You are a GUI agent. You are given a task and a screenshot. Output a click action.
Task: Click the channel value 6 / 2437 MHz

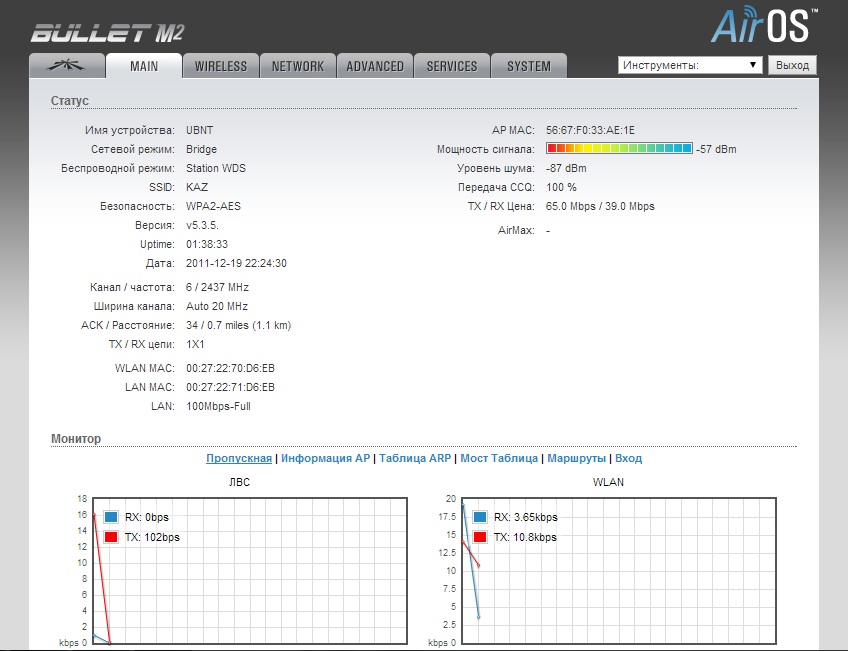tap(217, 287)
